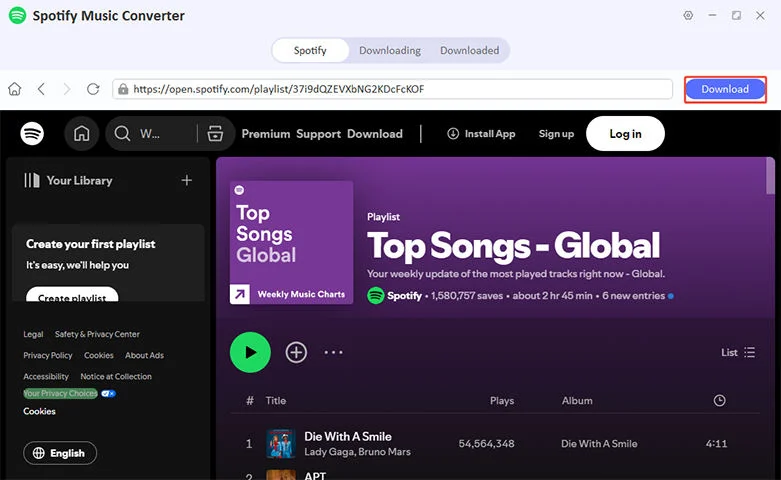Image resolution: width=781 pixels, height=480 pixels.
Task: Open artist Bruno Mars link
Action: coord(385,452)
